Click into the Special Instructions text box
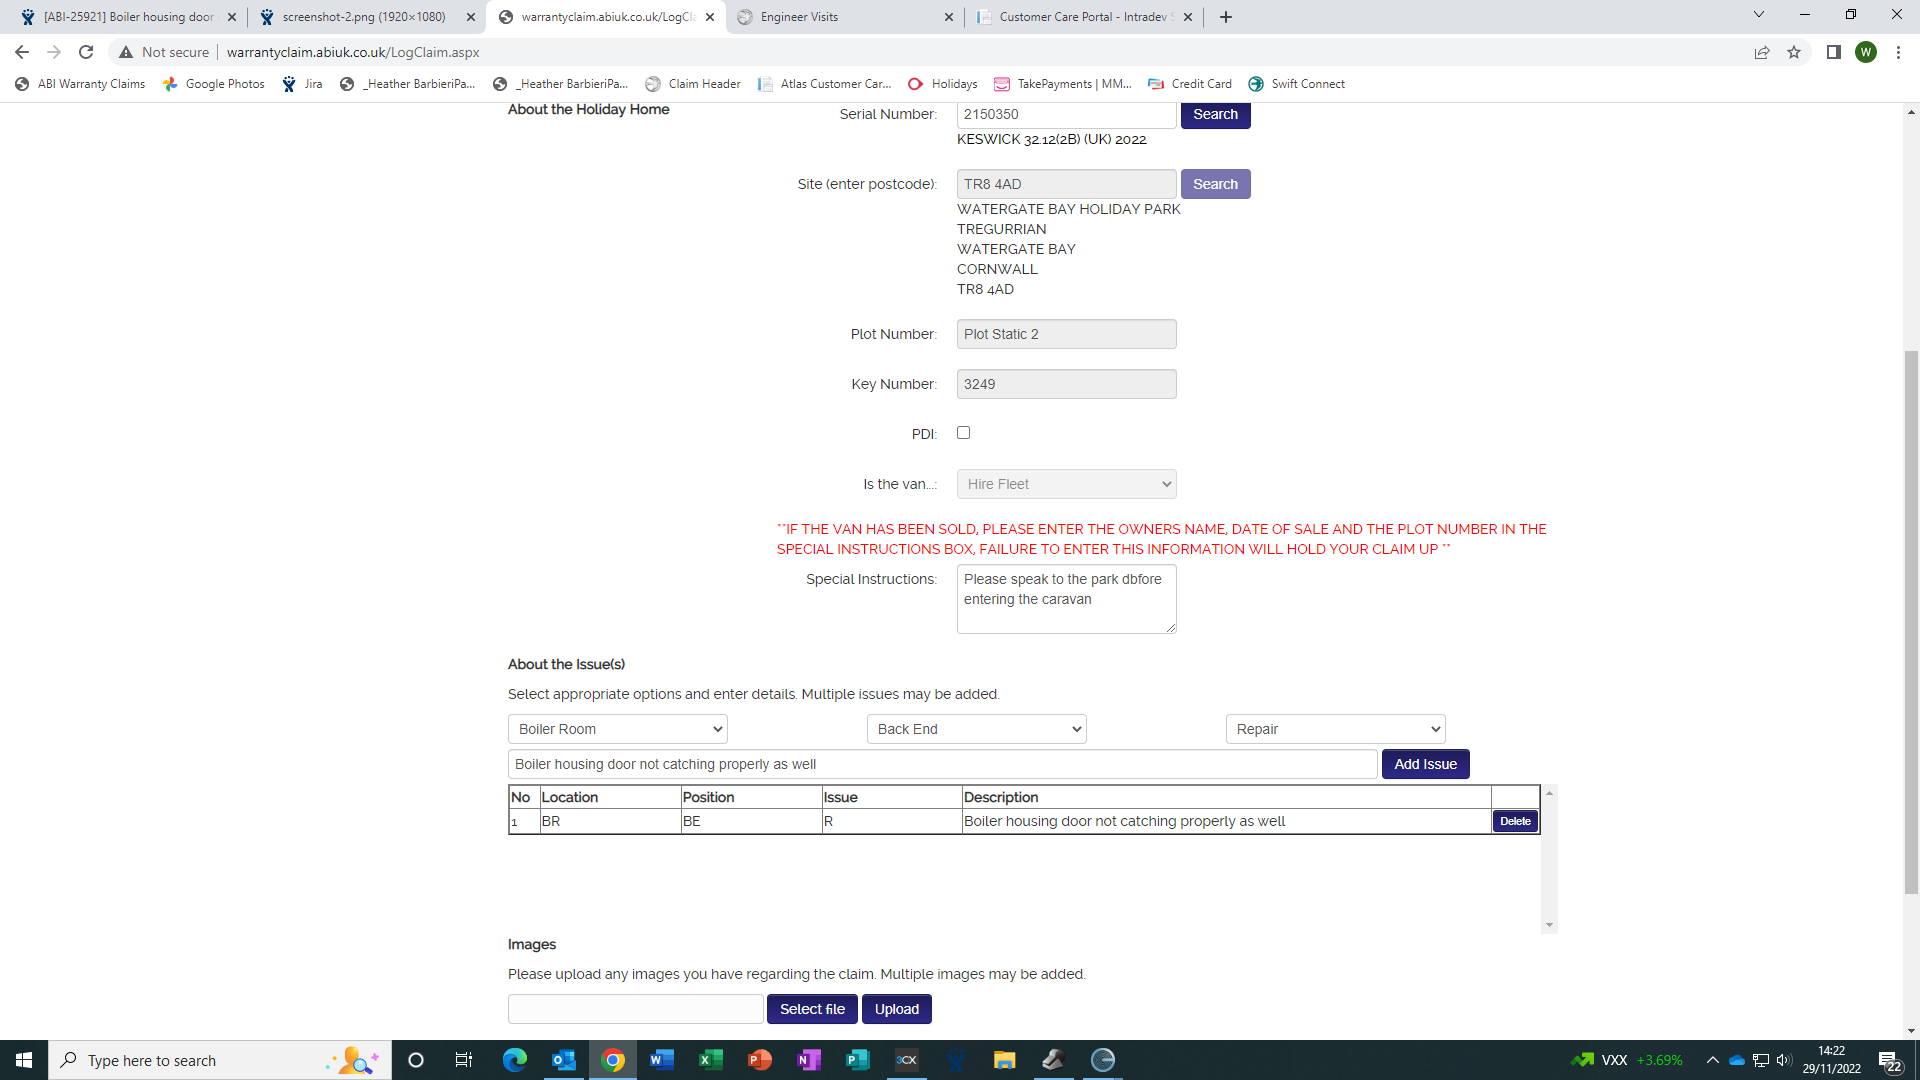The image size is (1920, 1080). (1066, 599)
